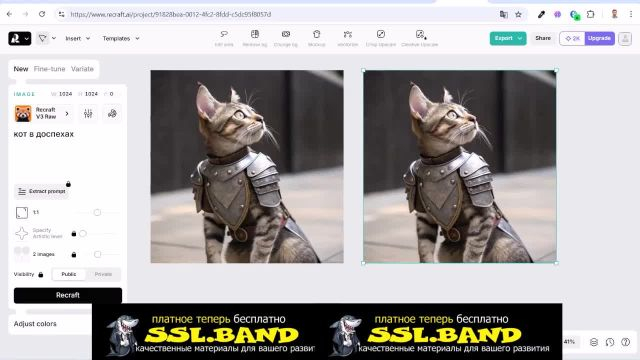This screenshot has height=360, width=640.
Task: Select the Remove bg tool
Action: 255,38
